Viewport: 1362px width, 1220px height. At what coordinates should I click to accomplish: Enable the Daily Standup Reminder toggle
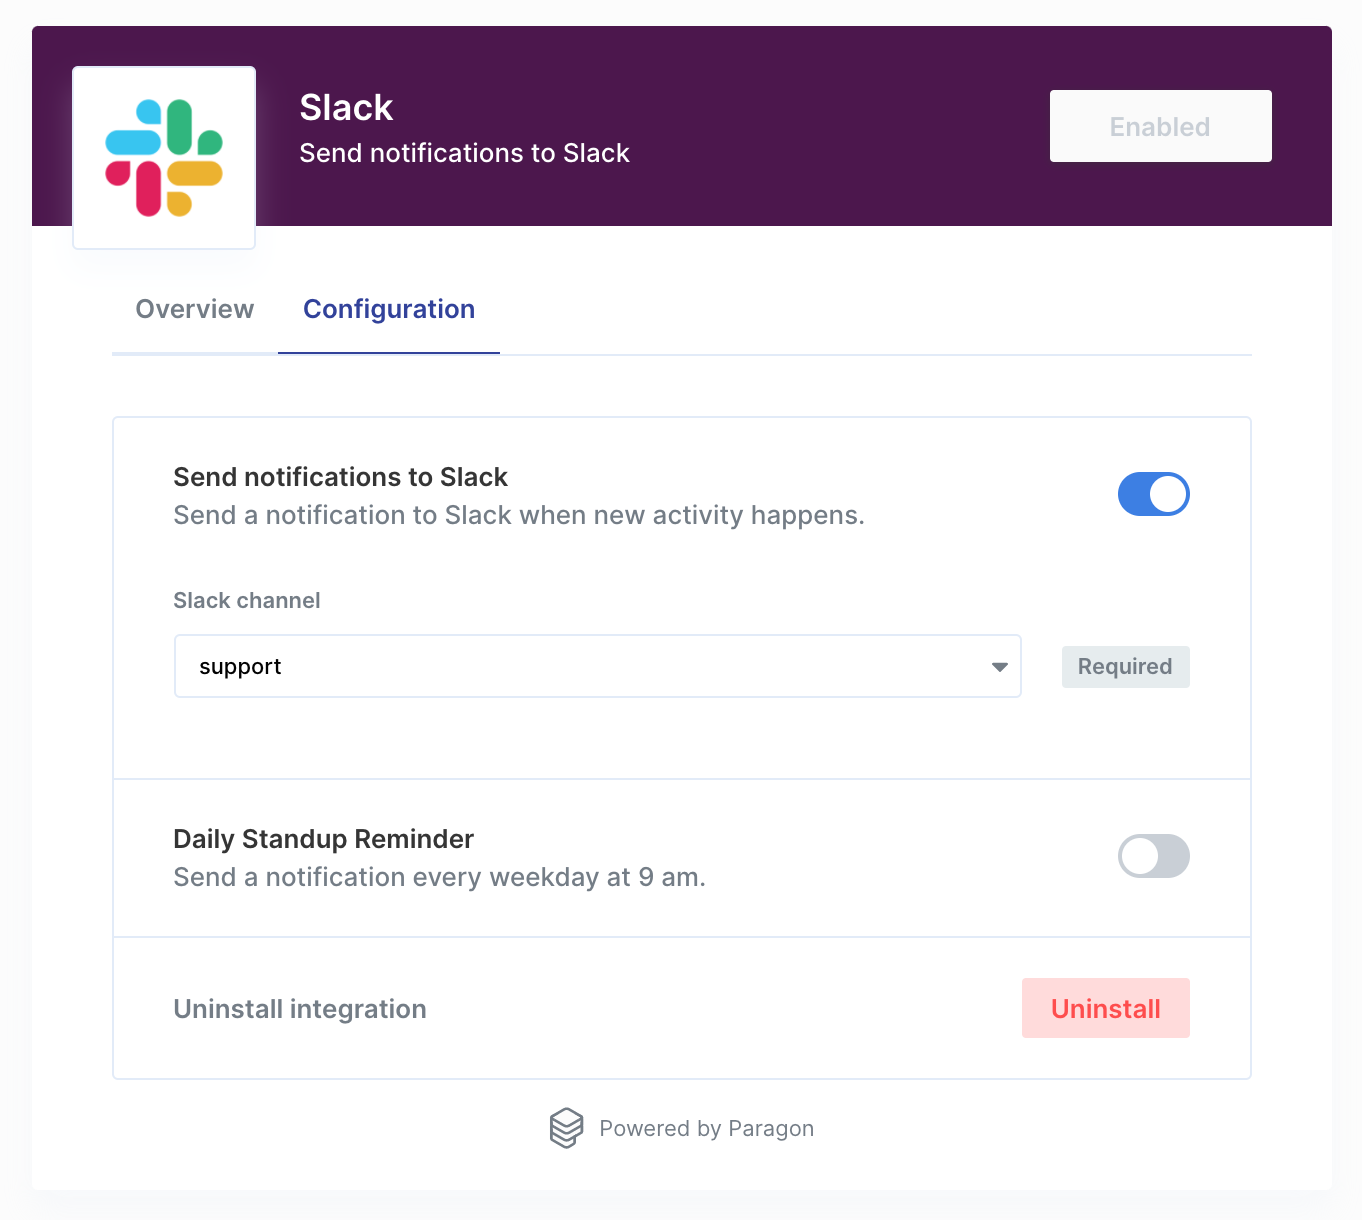click(1153, 856)
